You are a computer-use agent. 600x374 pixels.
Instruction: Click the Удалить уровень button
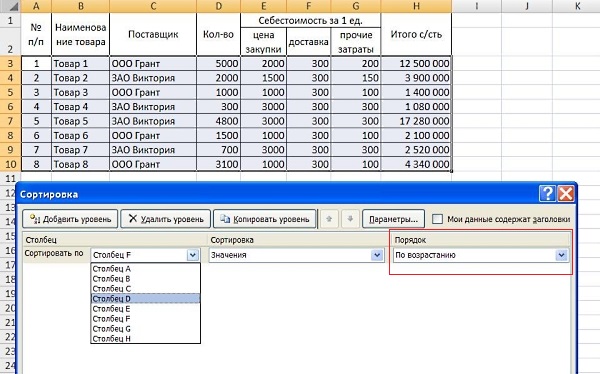coord(166,219)
